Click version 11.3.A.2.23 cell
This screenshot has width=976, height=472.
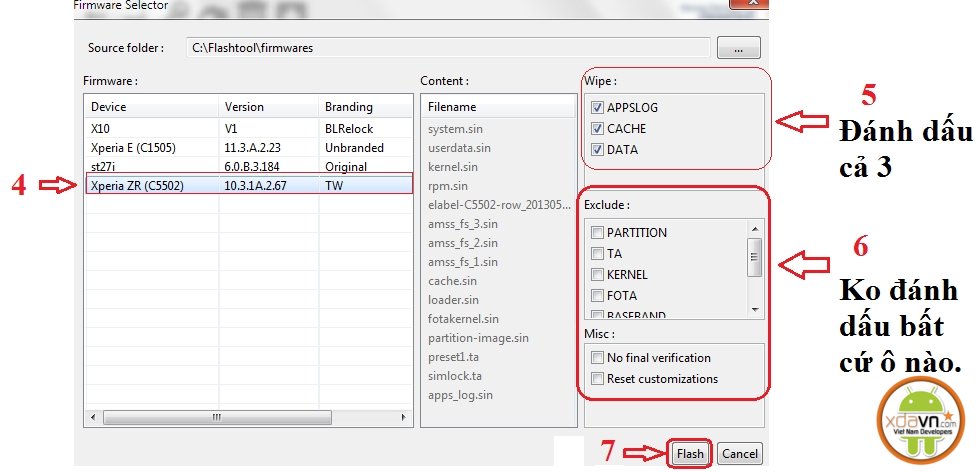[254, 148]
